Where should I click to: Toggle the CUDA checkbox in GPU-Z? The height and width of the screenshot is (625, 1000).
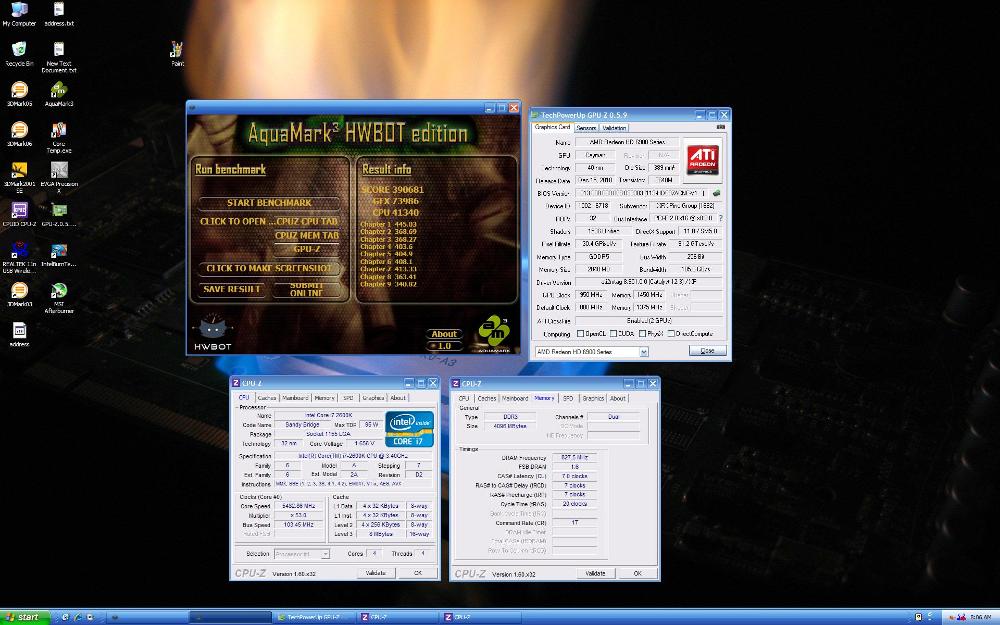coord(613,334)
